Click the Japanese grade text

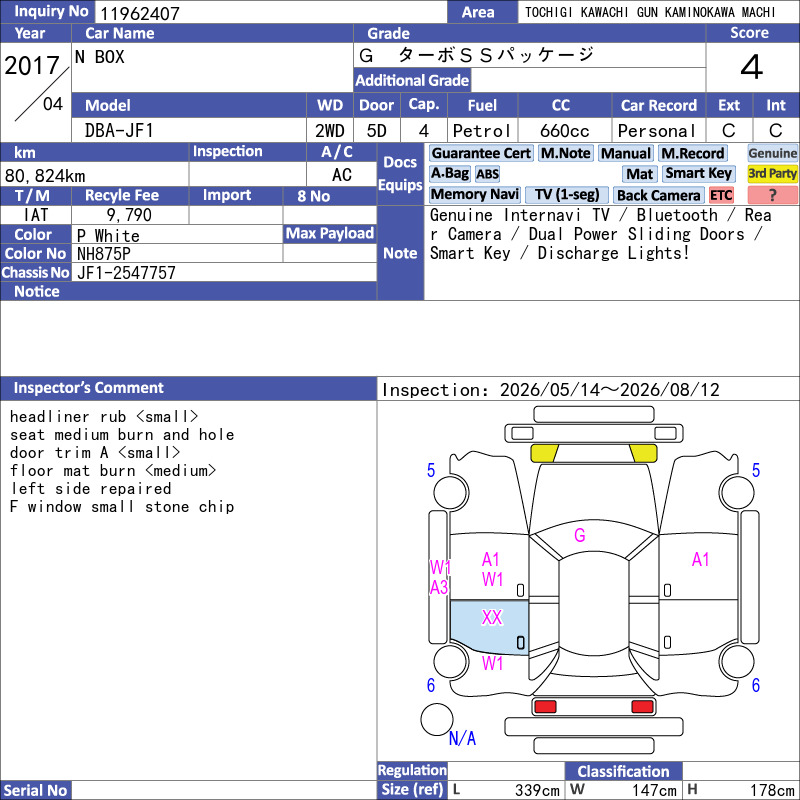point(477,55)
